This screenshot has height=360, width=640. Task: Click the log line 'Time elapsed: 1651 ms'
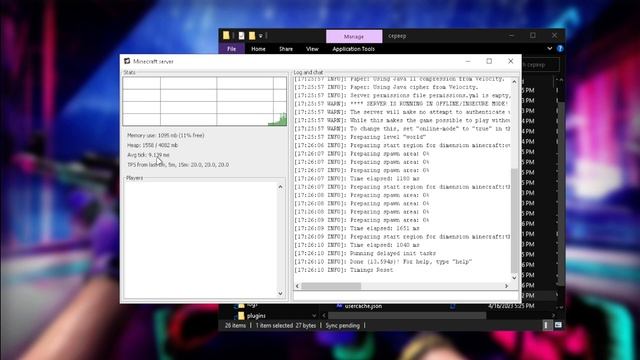[357, 229]
